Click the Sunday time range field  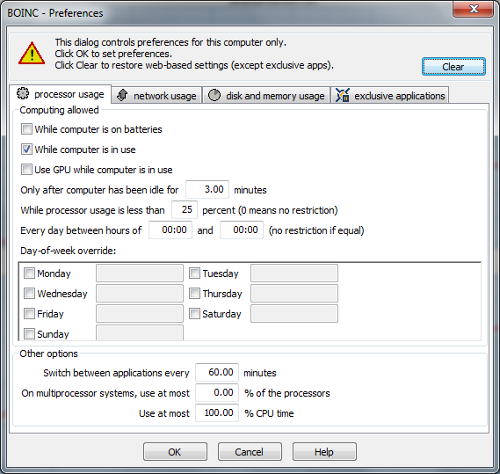[140, 333]
